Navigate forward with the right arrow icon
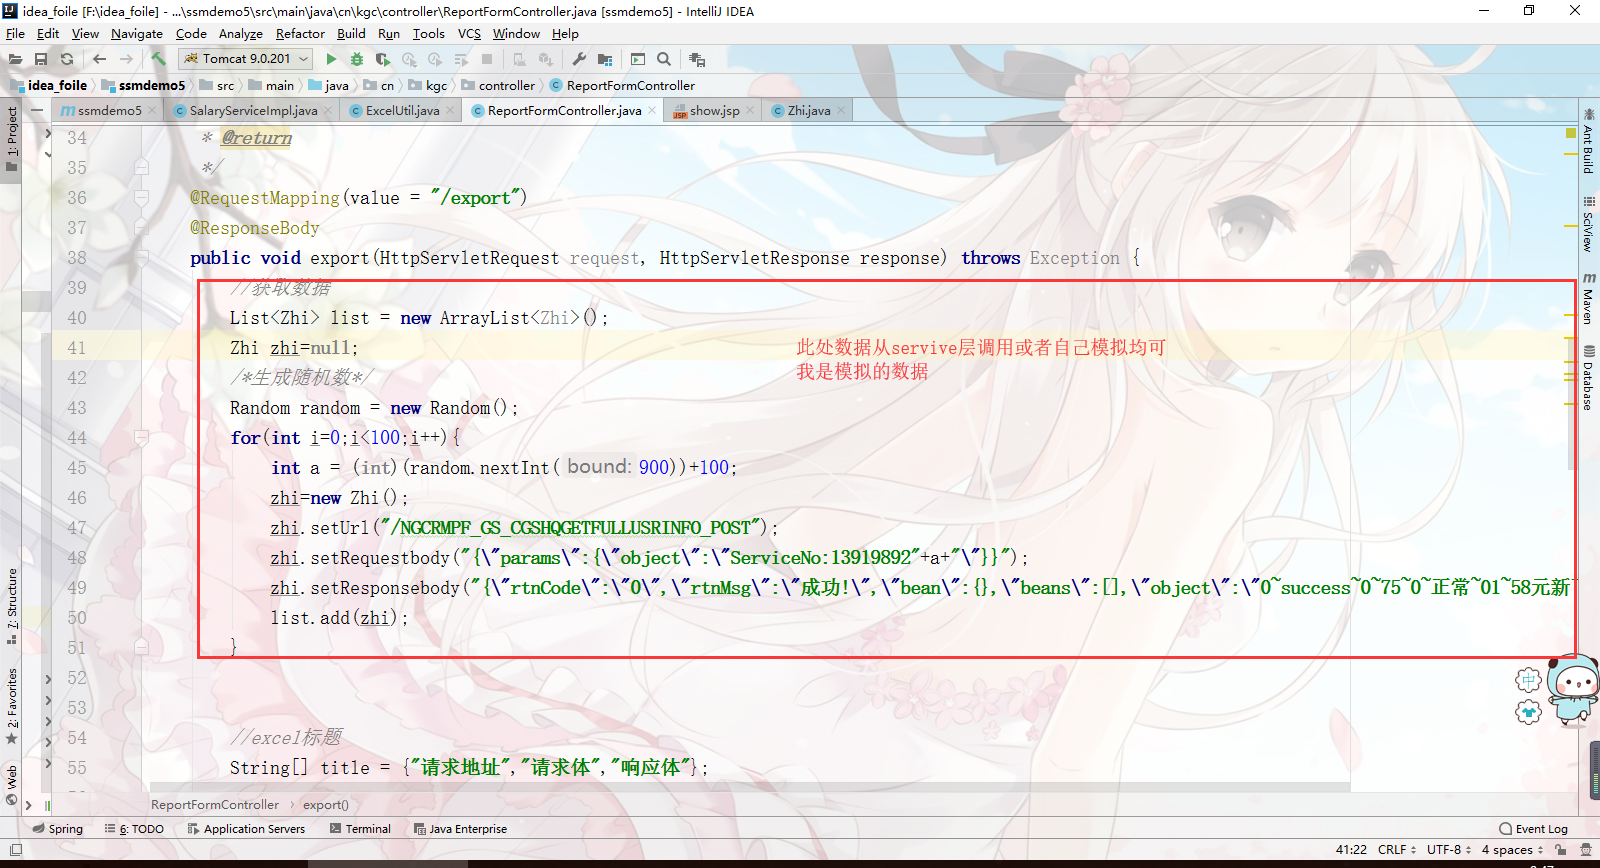The image size is (1600, 868). click(126, 59)
